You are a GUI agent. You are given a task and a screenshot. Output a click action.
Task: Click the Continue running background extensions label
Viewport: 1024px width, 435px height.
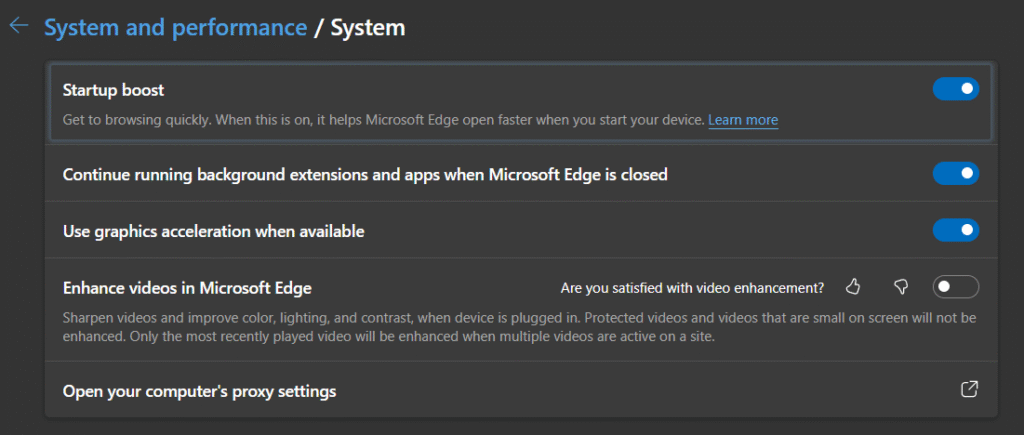pyautogui.click(x=365, y=175)
